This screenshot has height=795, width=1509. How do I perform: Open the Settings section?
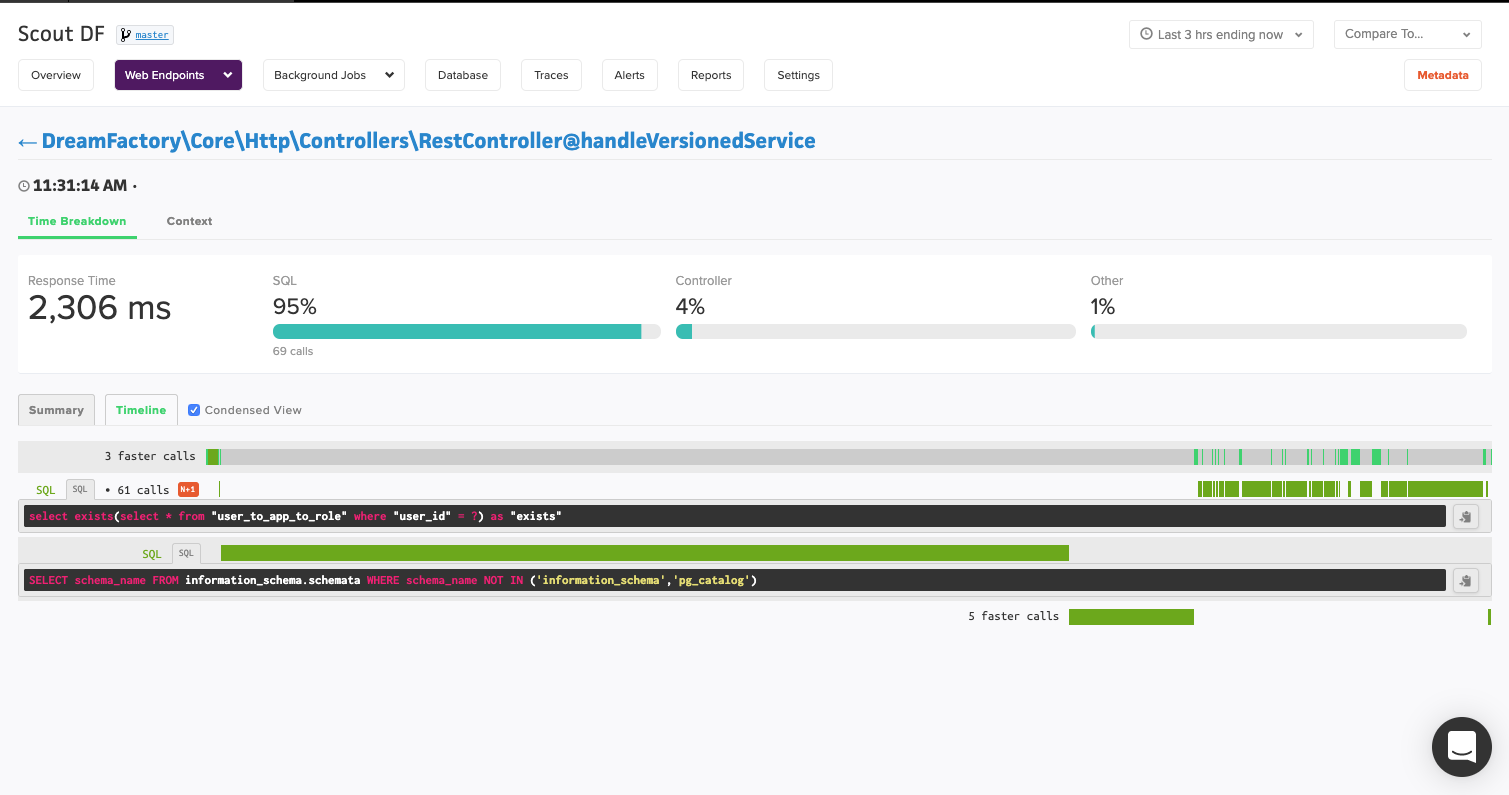798,75
